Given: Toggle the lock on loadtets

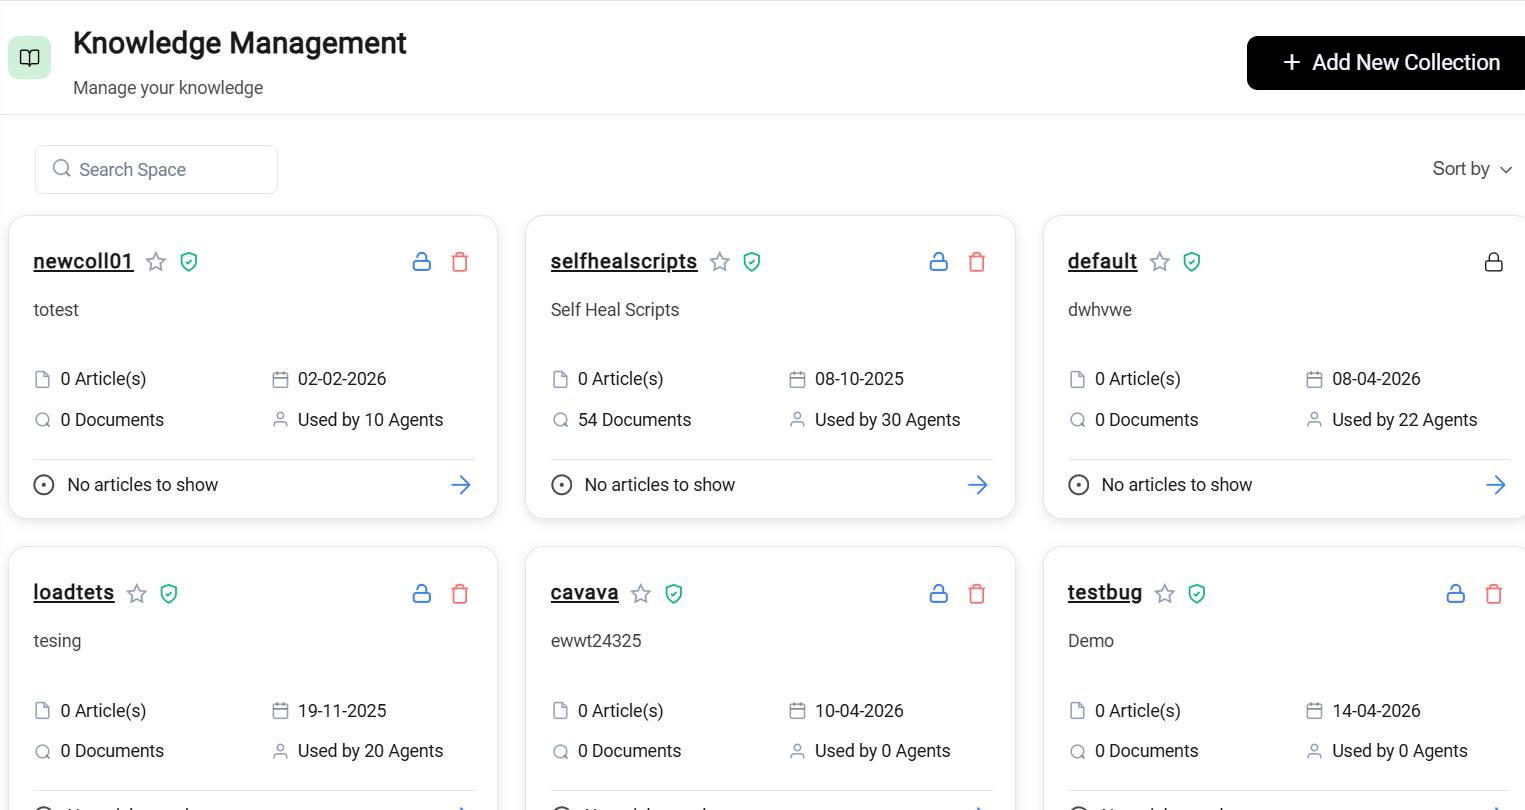Looking at the screenshot, I should click(x=422, y=594).
